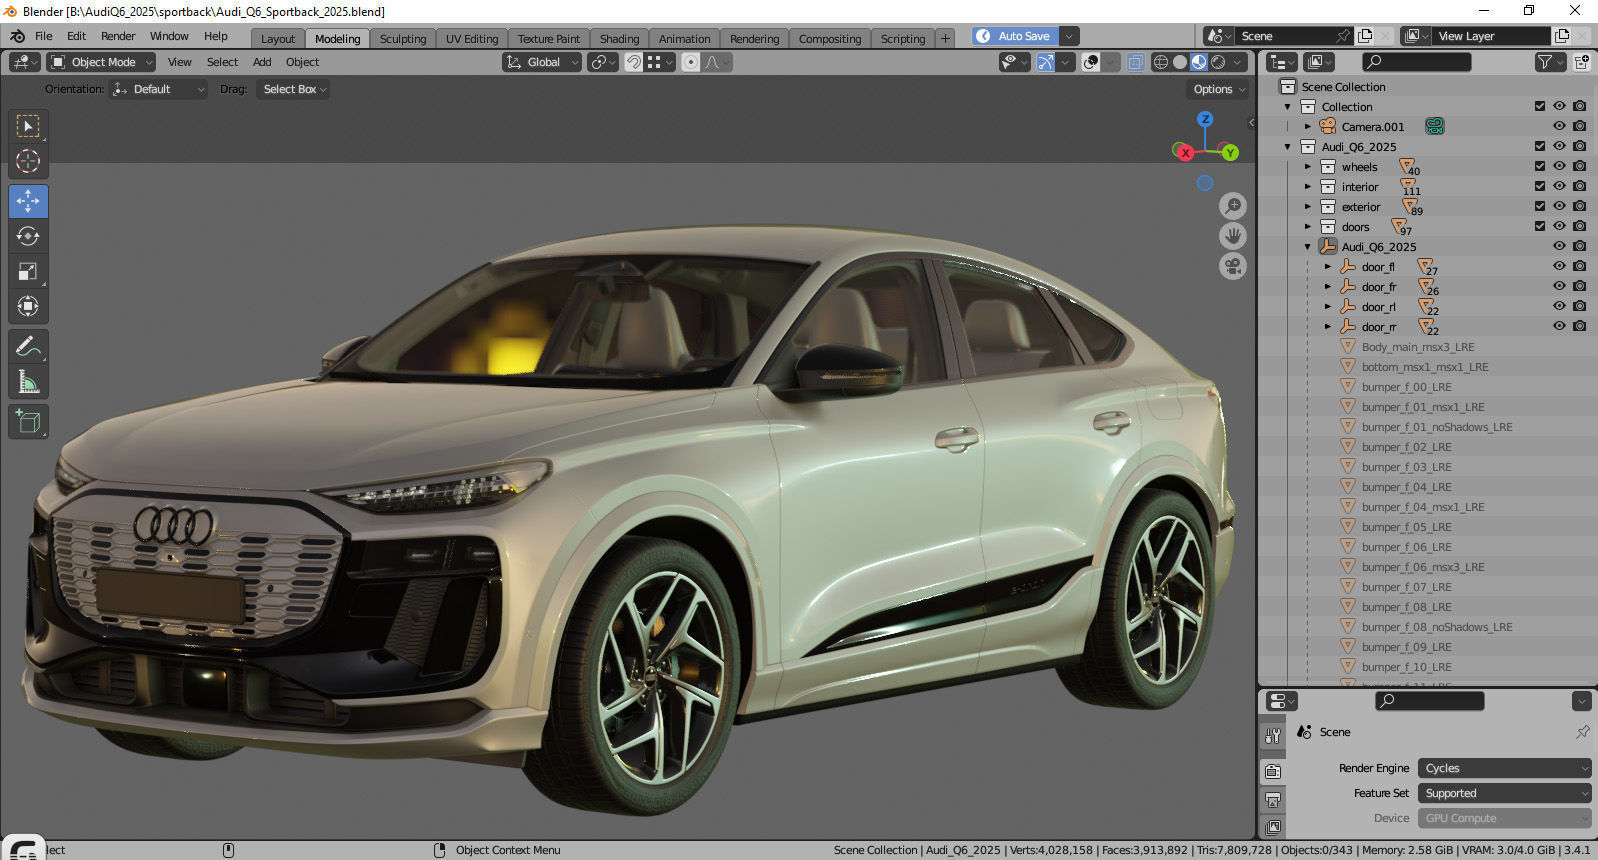The width and height of the screenshot is (1598, 860).
Task: Select the Annotate tool
Action: pyautogui.click(x=28, y=346)
